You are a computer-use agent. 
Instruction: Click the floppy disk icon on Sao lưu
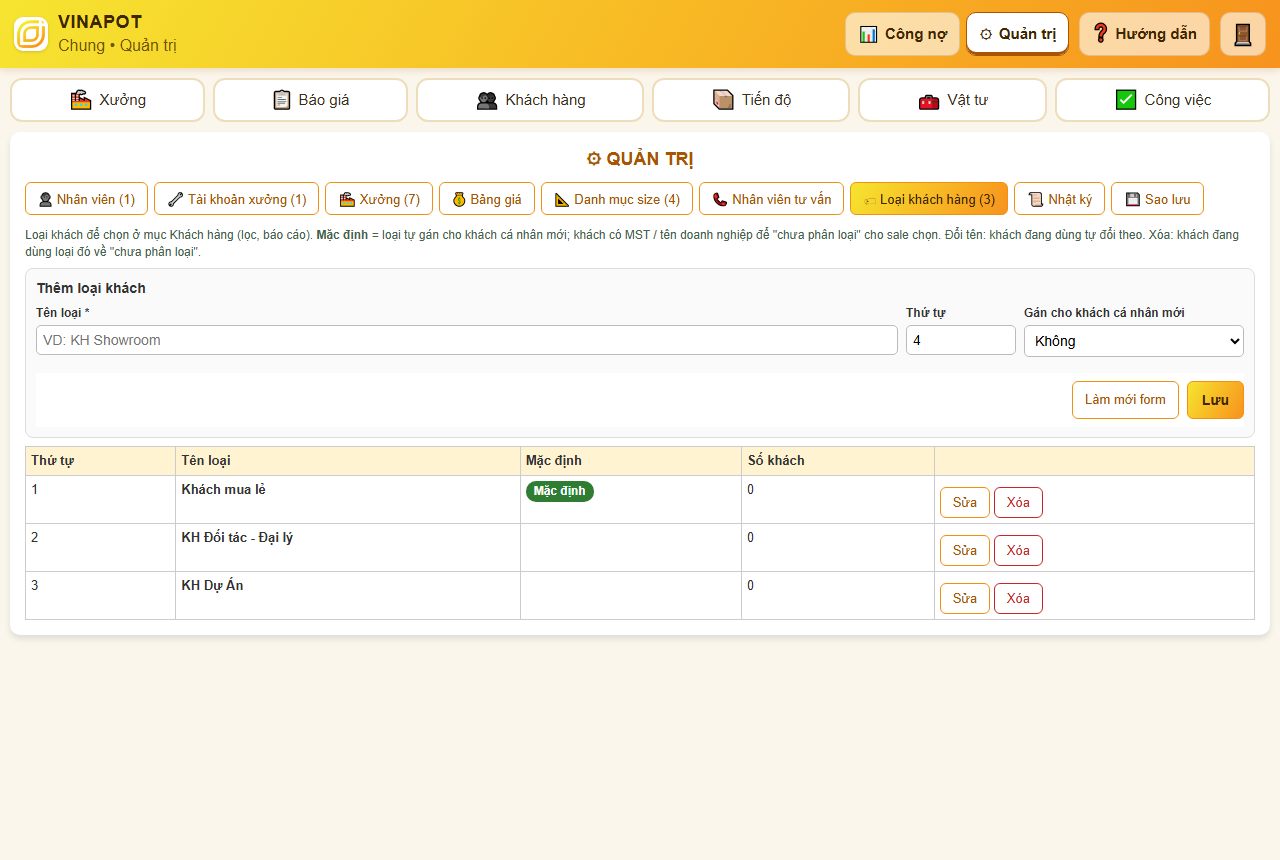(x=1133, y=199)
